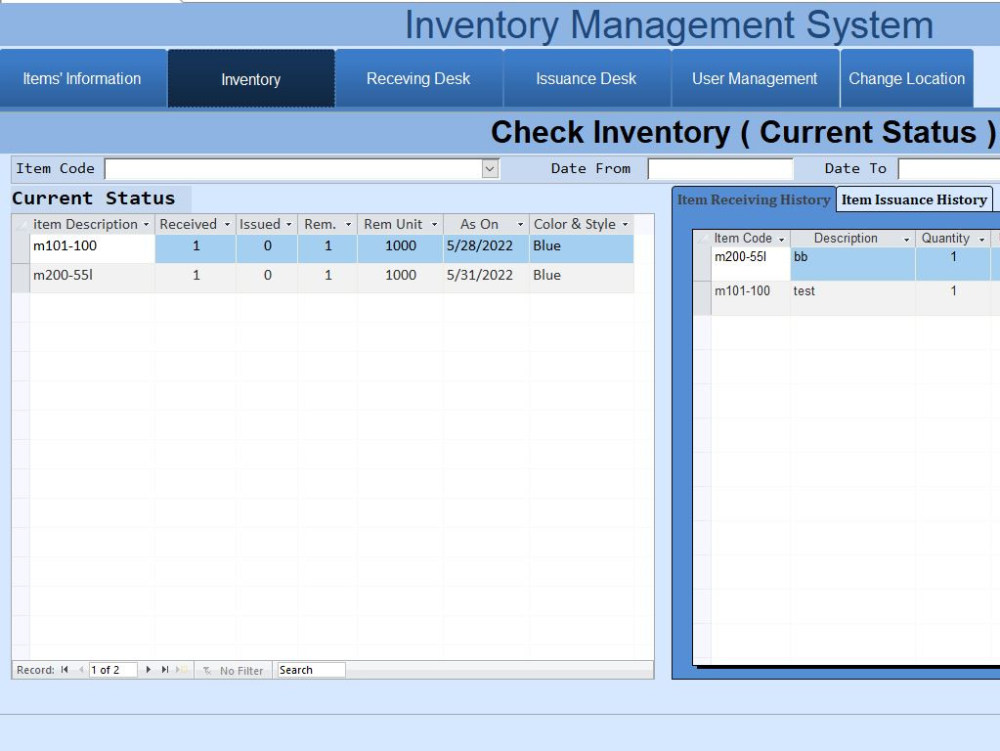The height and width of the screenshot is (751, 1000).
Task: Create new blank record in navigator
Action: click(x=182, y=669)
